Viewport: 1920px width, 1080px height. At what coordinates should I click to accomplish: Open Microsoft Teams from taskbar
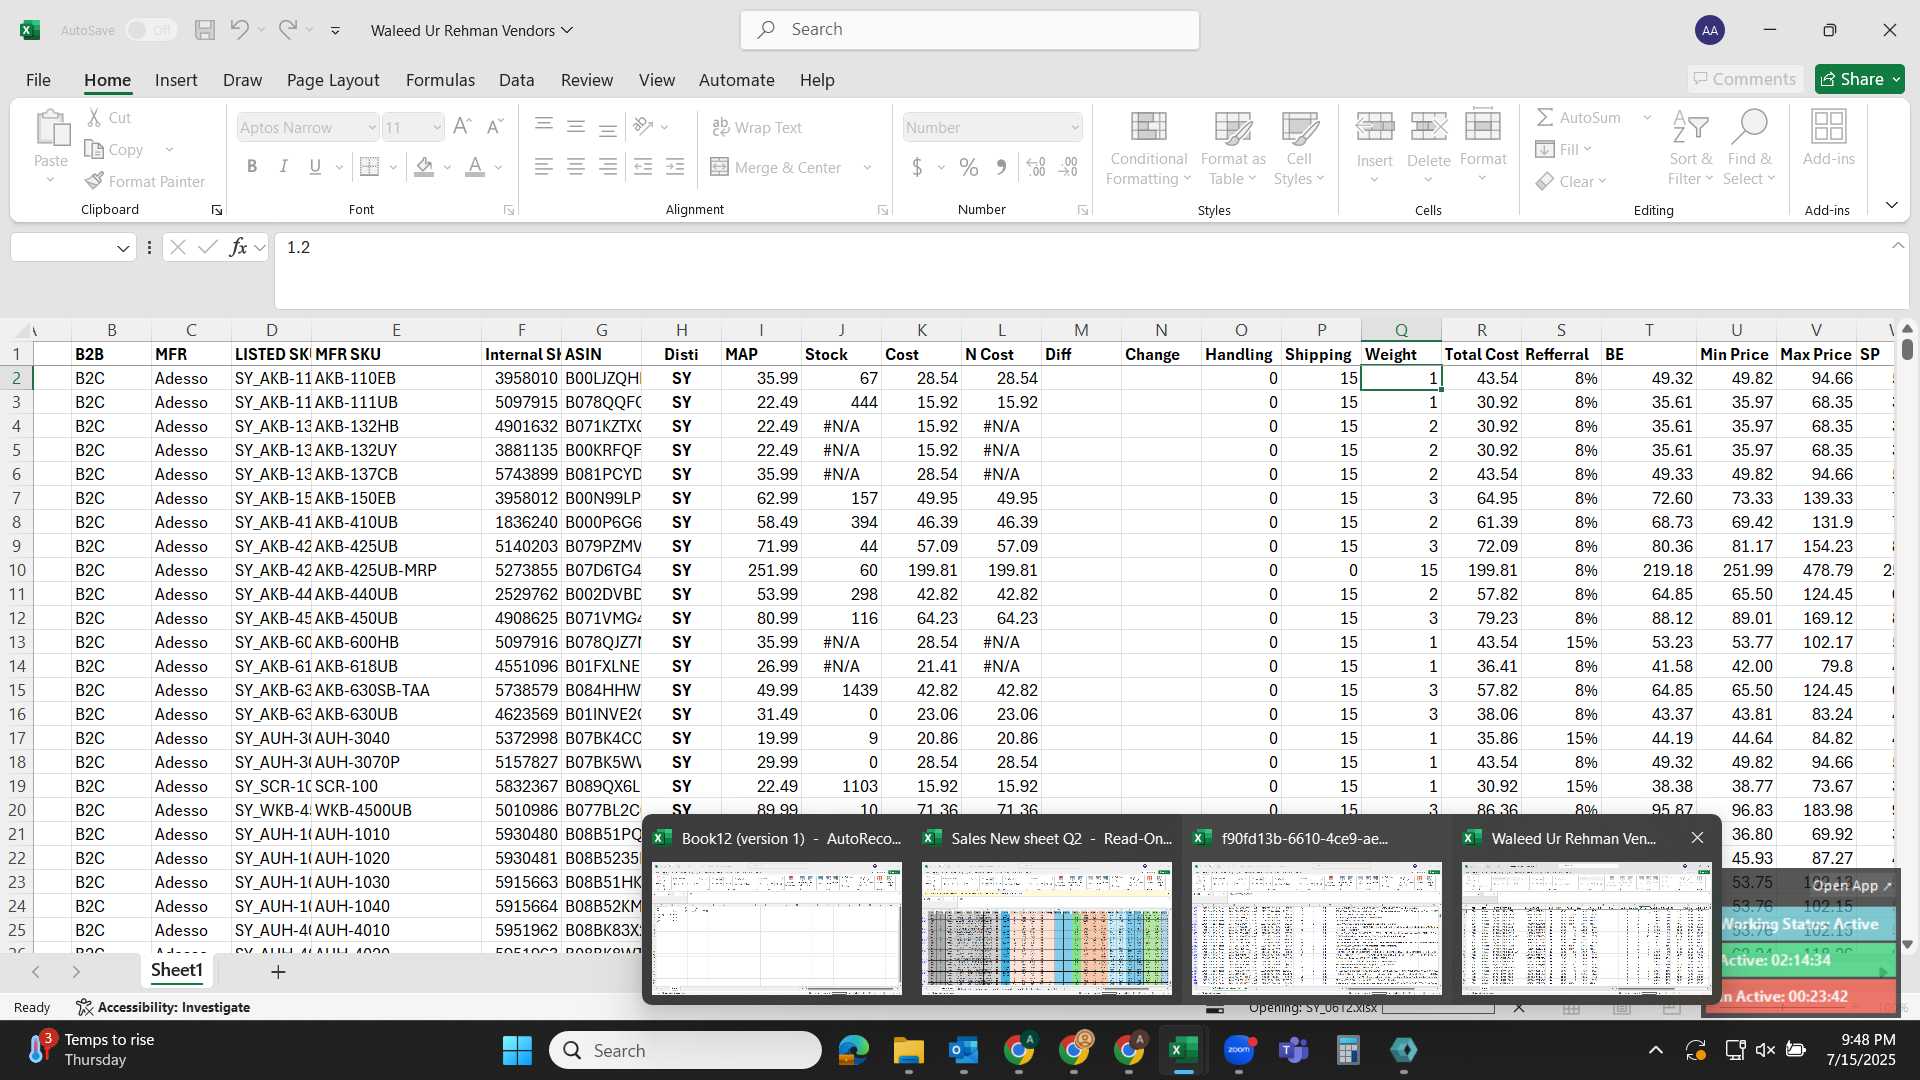(1294, 1050)
